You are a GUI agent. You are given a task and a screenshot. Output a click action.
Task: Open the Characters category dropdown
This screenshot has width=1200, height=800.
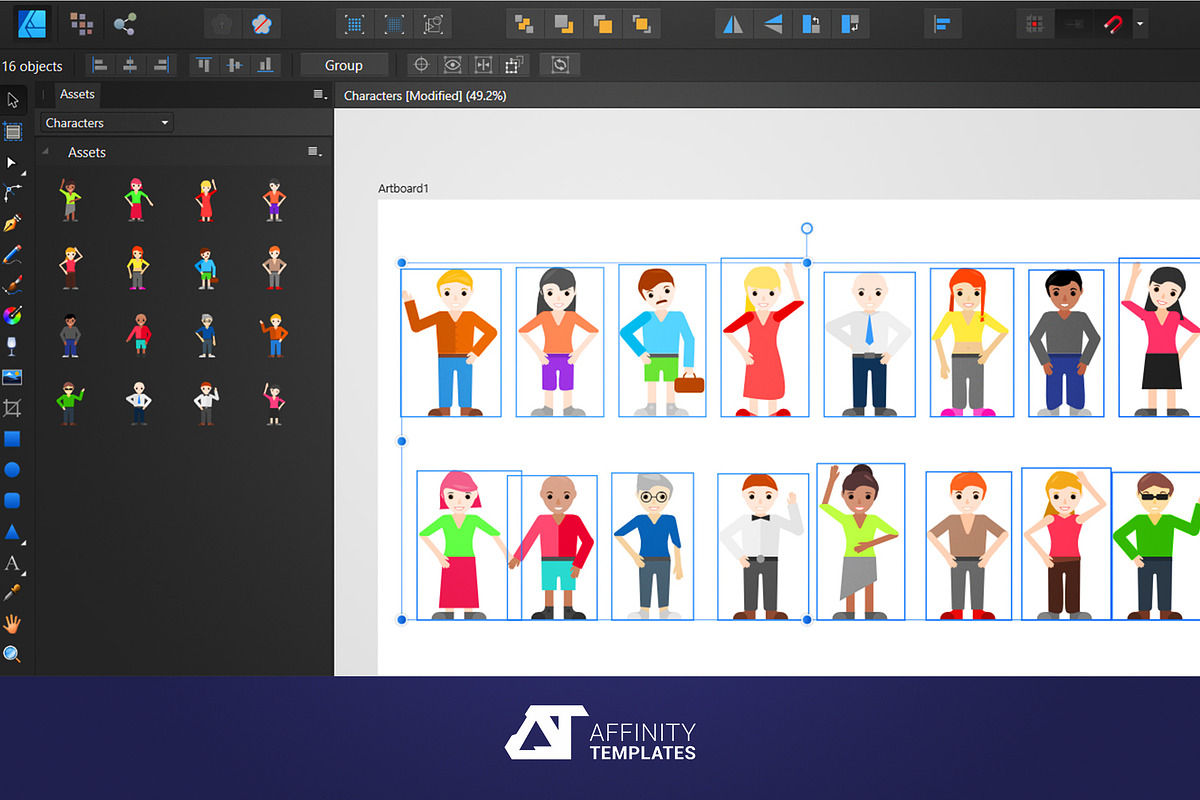pyautogui.click(x=107, y=123)
